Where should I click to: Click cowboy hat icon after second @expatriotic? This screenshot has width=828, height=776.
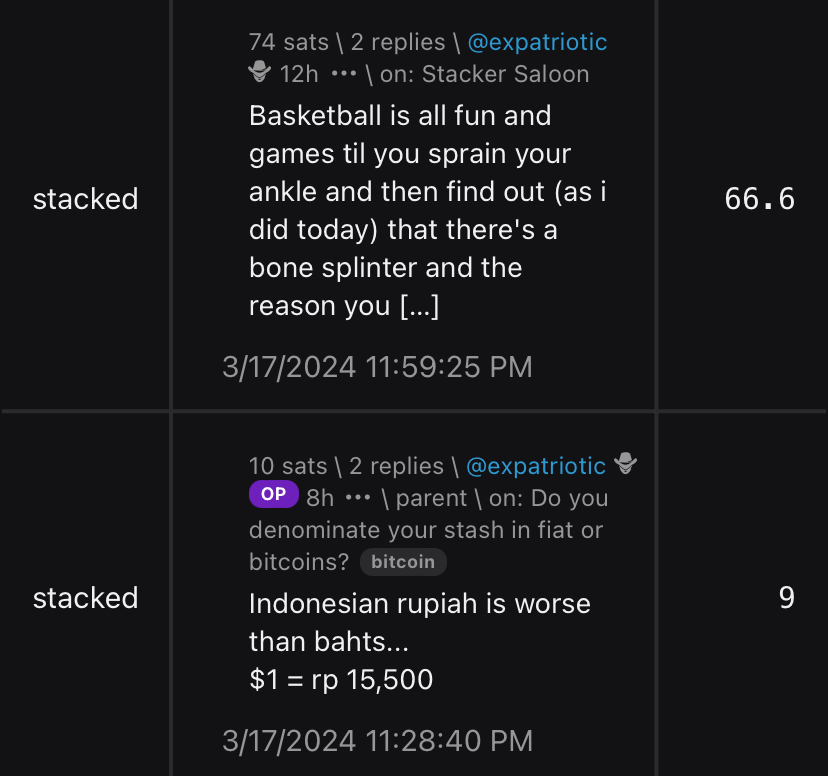pyautogui.click(x=626, y=465)
